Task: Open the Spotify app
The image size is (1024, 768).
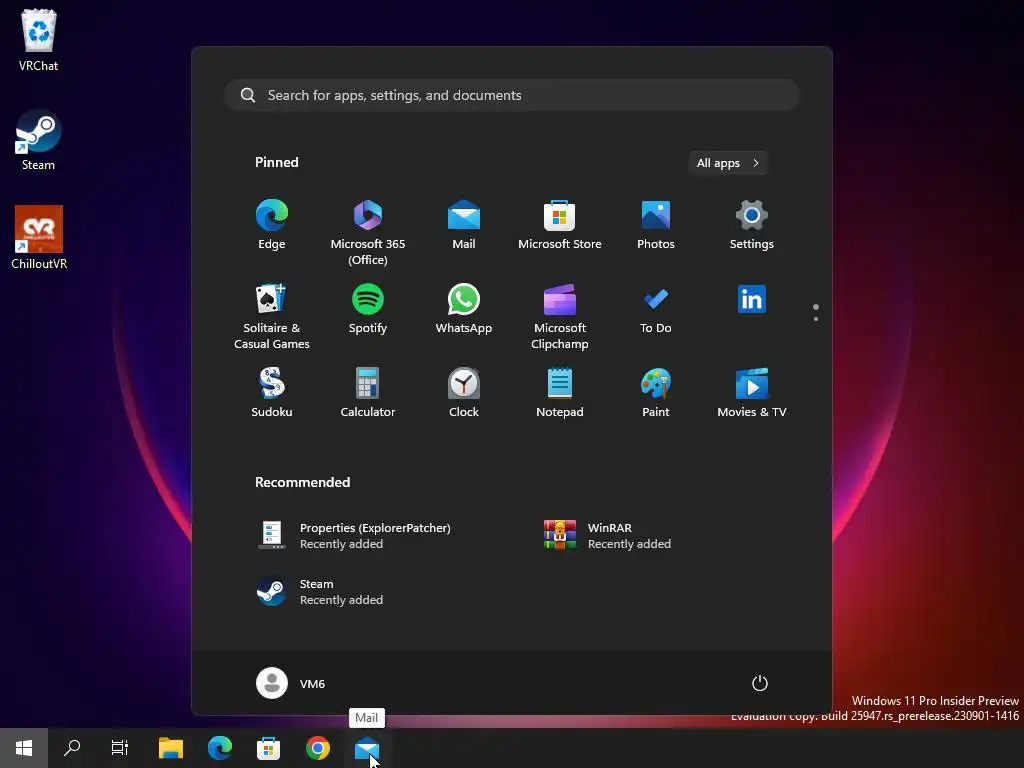Action: pos(368,310)
